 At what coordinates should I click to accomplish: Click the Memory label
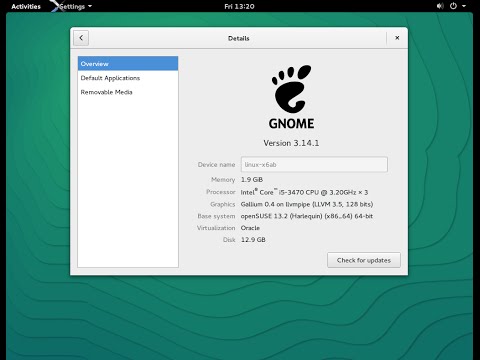[223, 180]
